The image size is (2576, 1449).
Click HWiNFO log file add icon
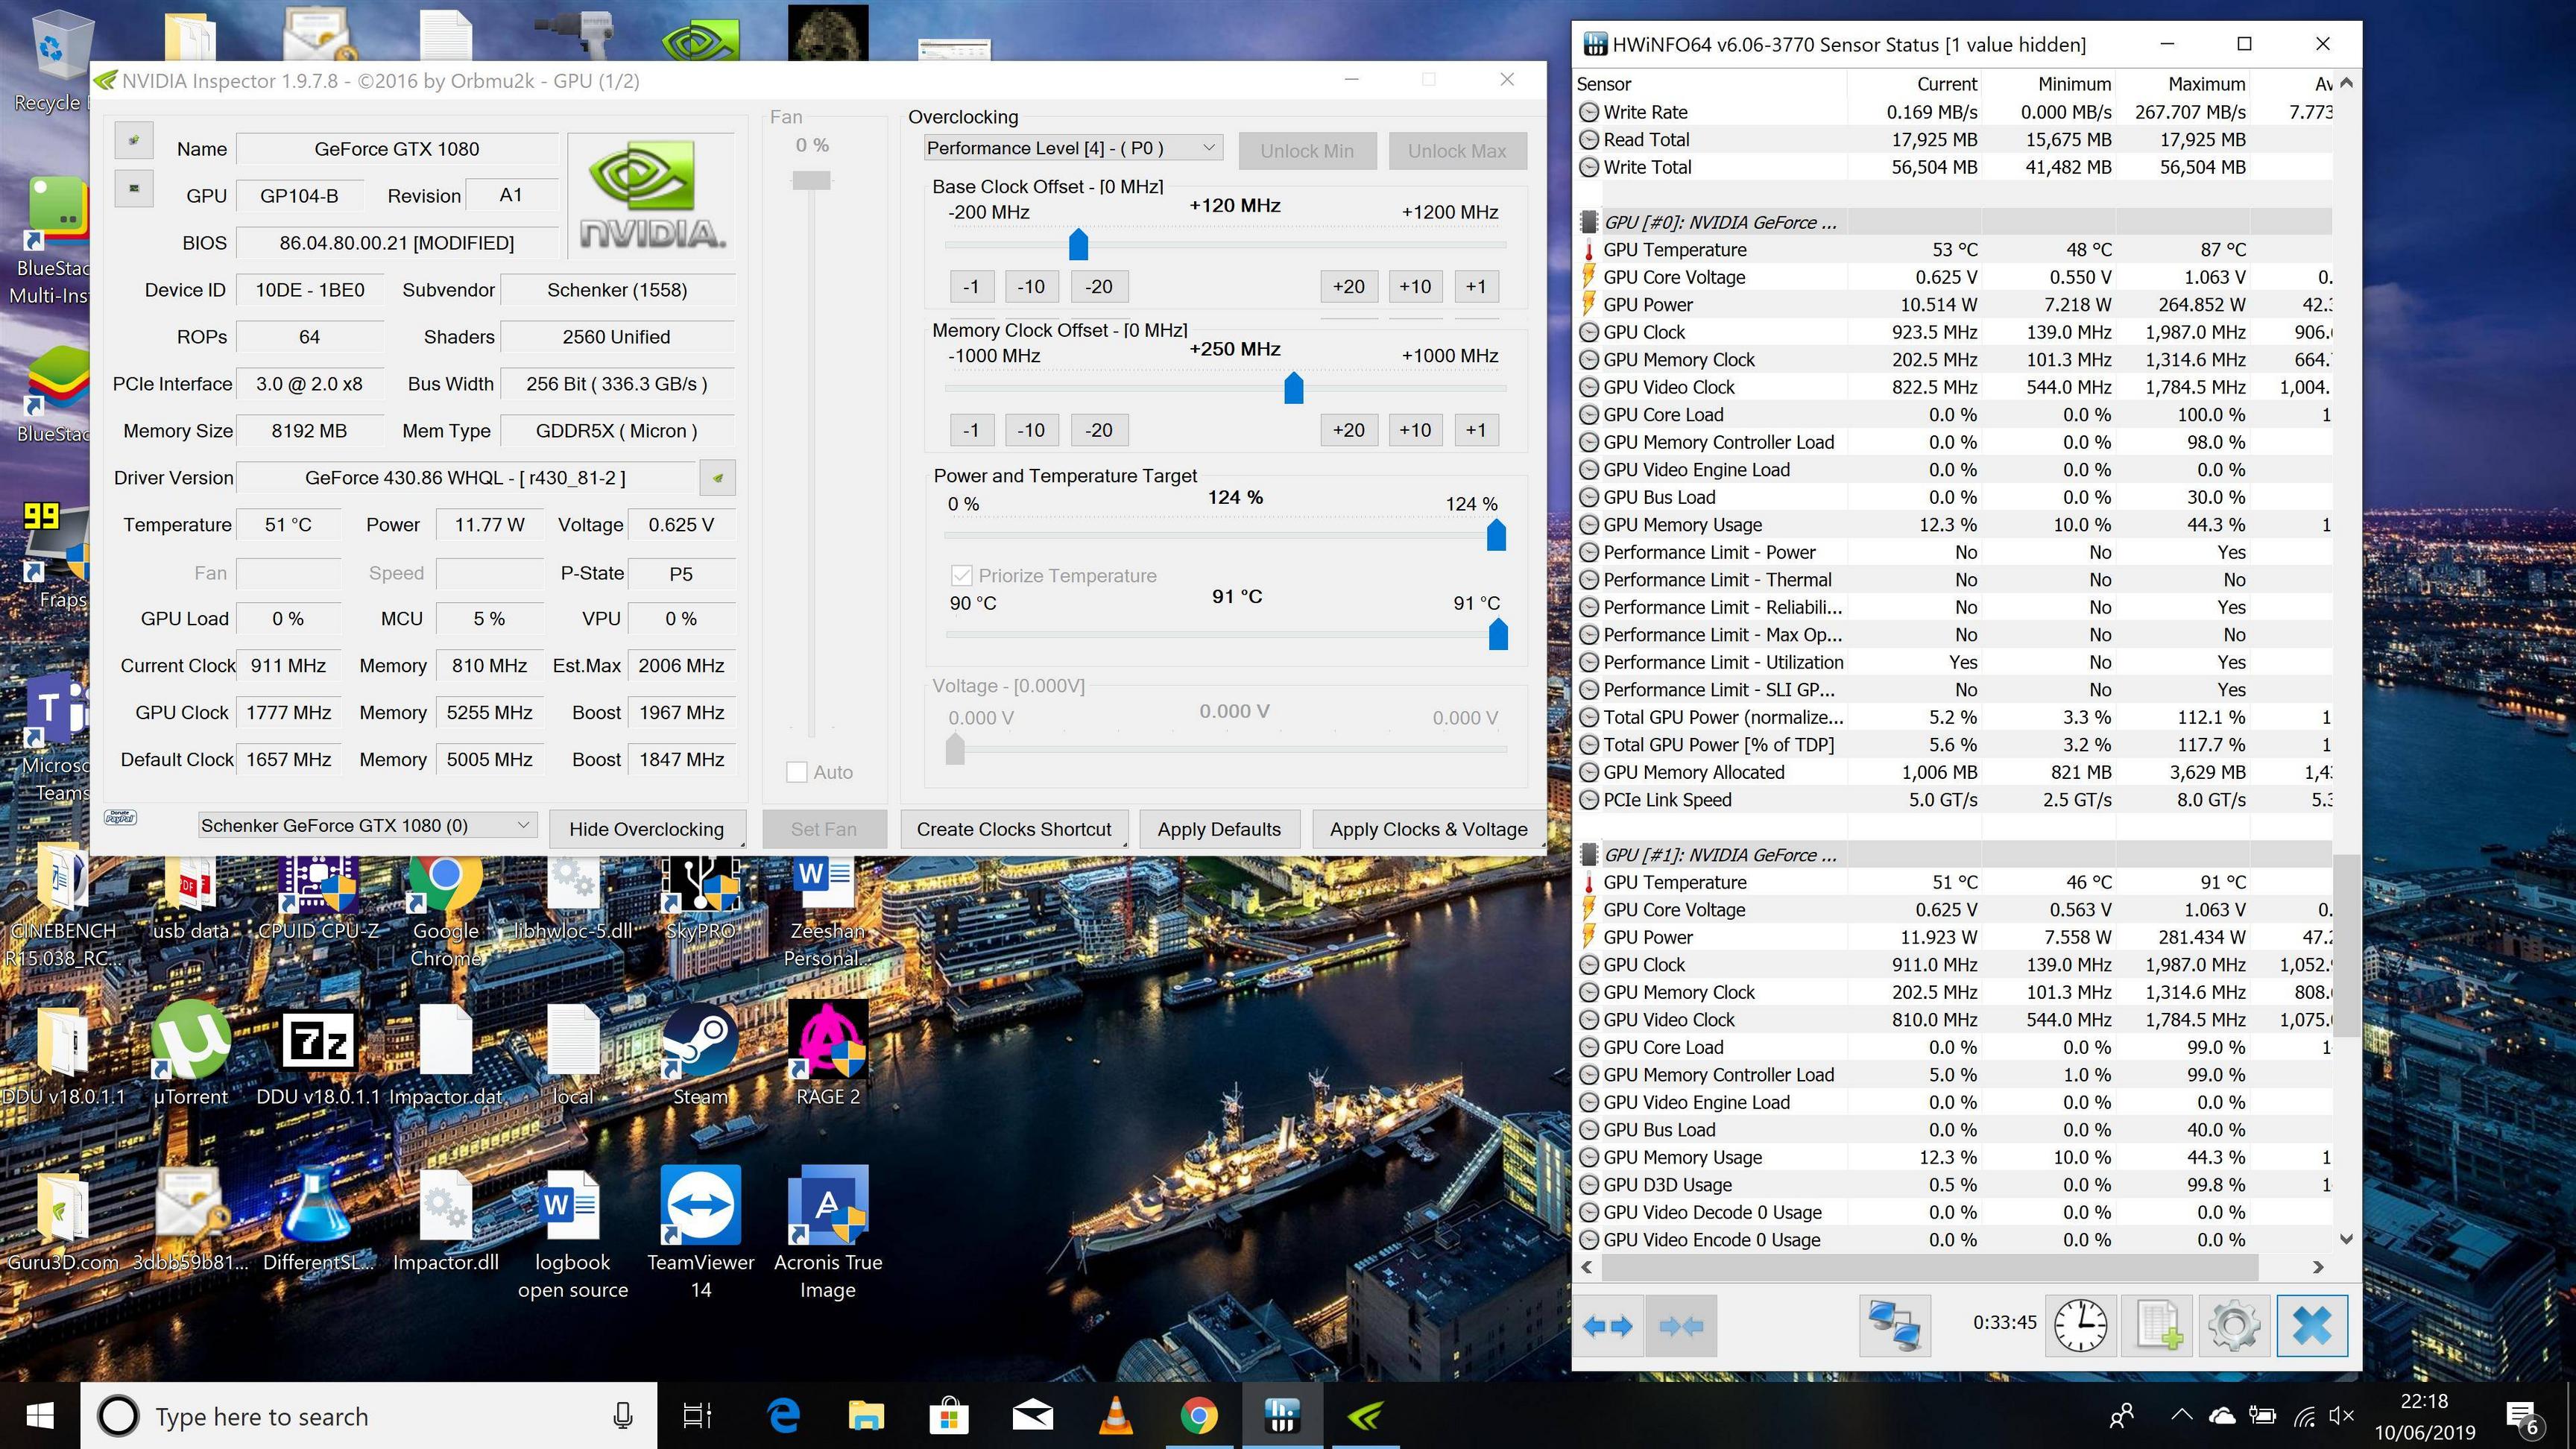click(2158, 1326)
